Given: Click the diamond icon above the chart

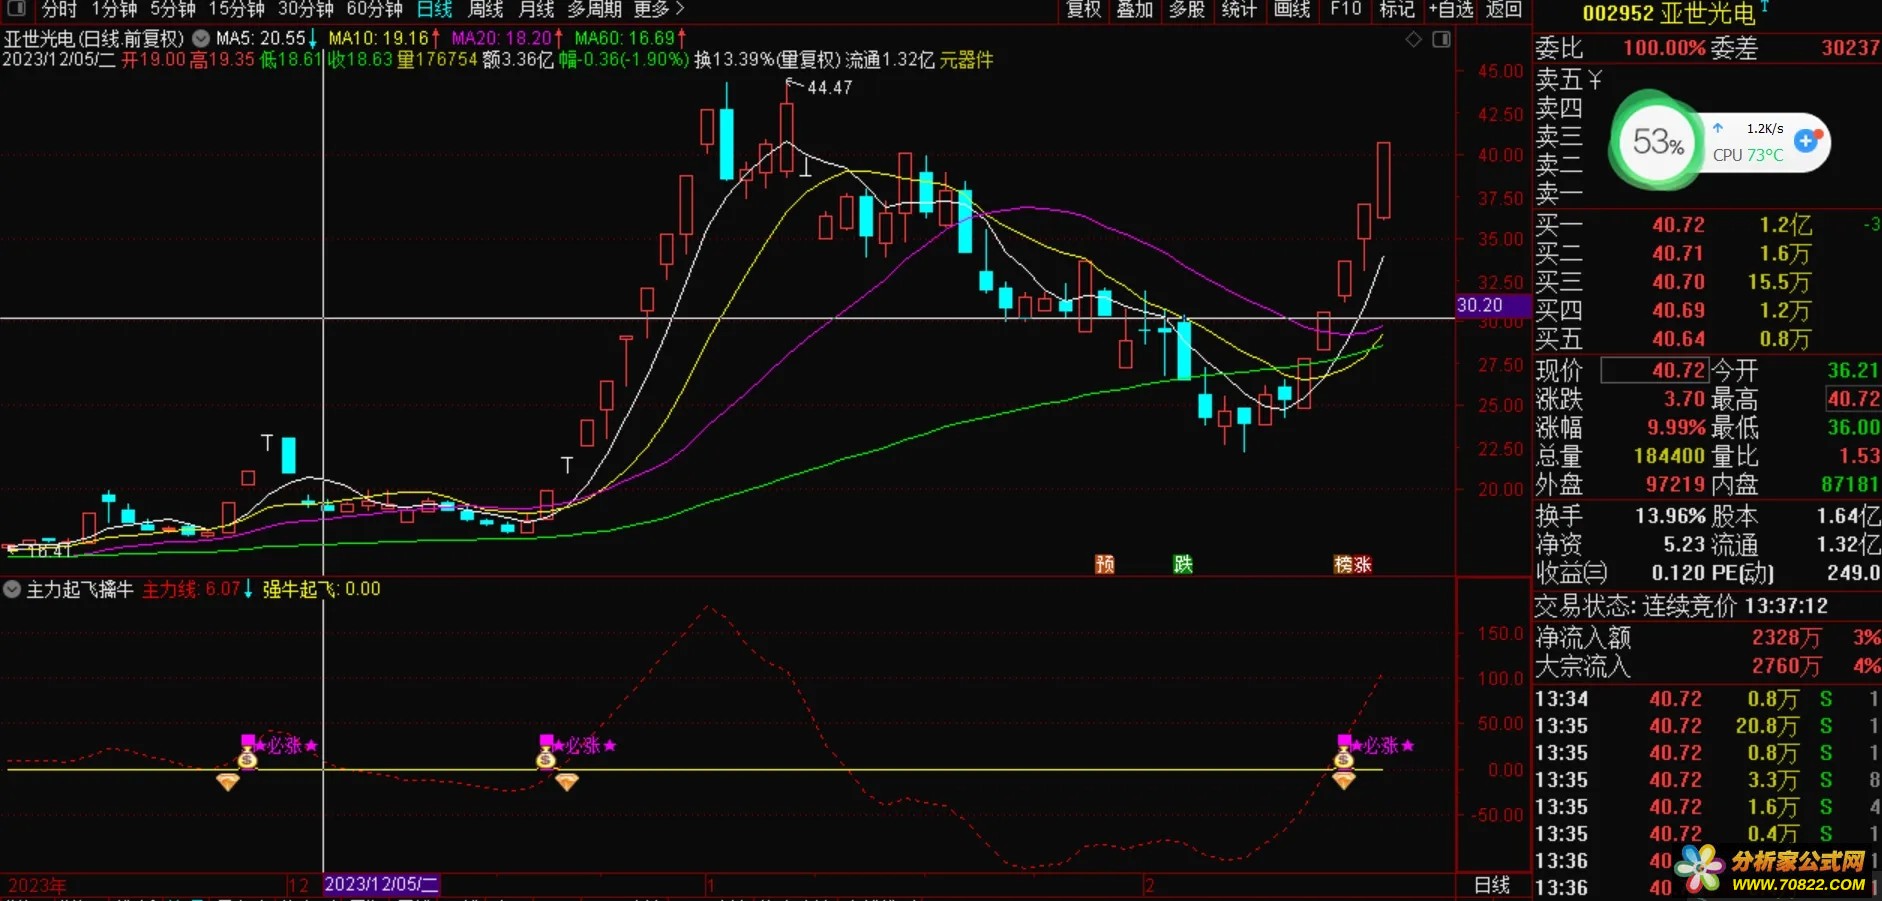Looking at the screenshot, I should (1414, 39).
